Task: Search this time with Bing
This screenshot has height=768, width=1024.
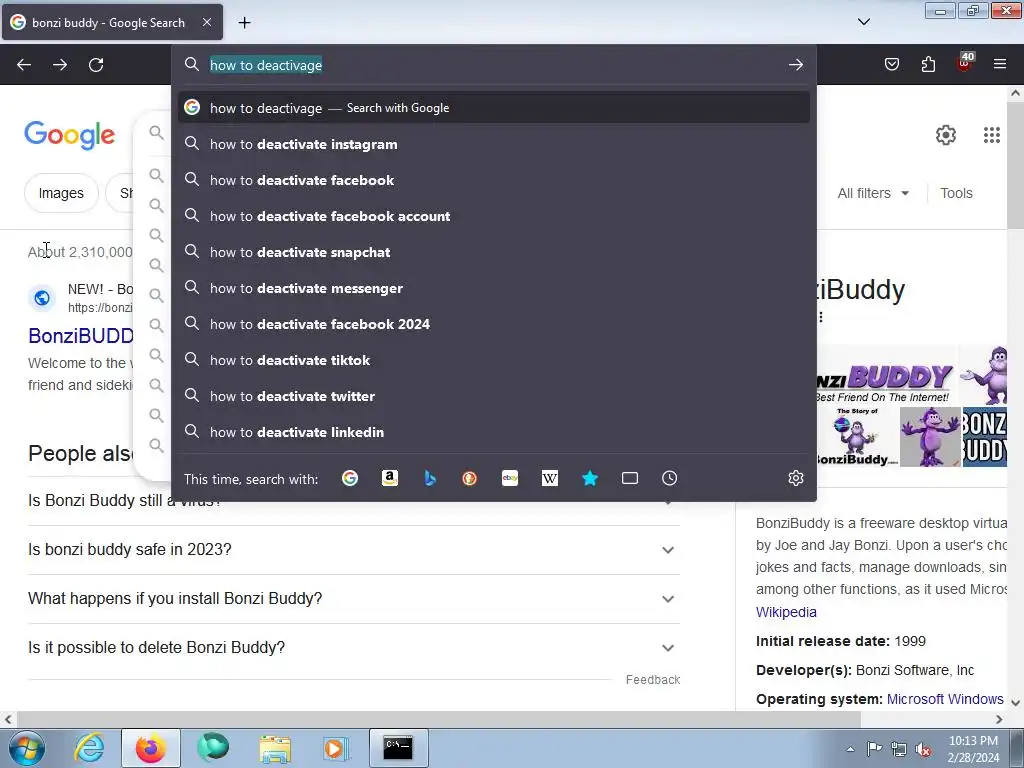Action: click(430, 478)
